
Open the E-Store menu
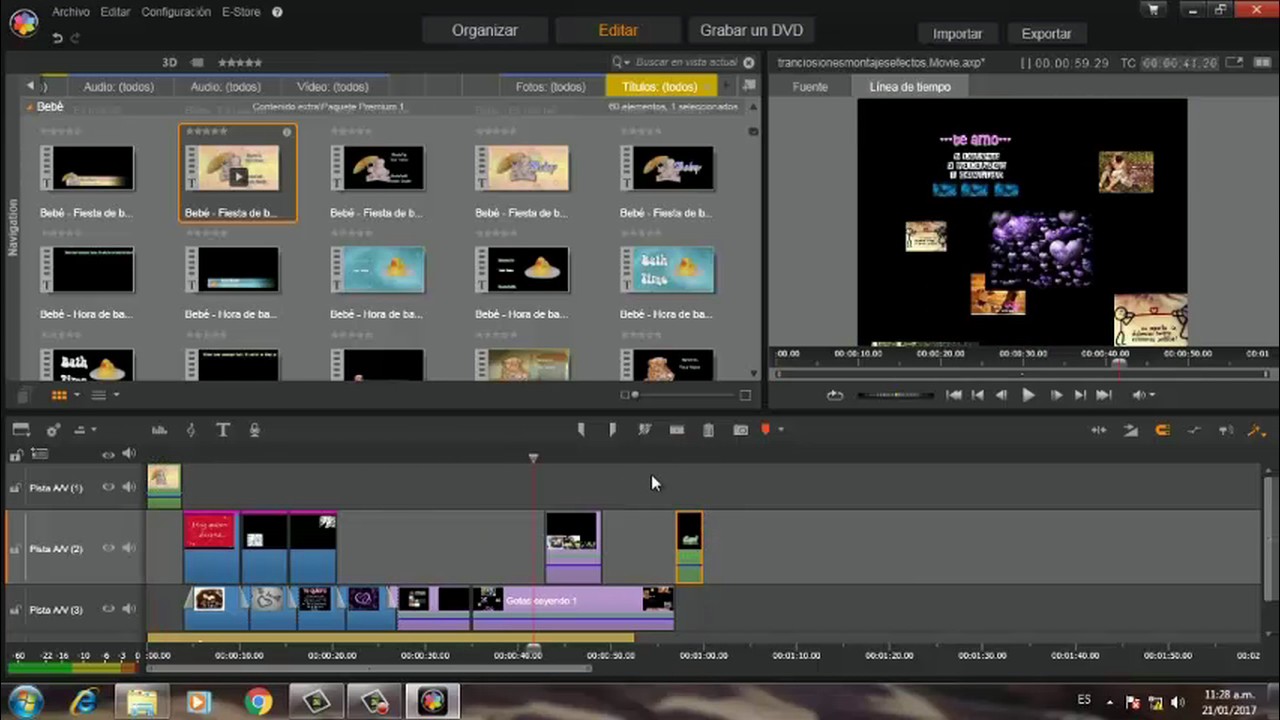(239, 12)
